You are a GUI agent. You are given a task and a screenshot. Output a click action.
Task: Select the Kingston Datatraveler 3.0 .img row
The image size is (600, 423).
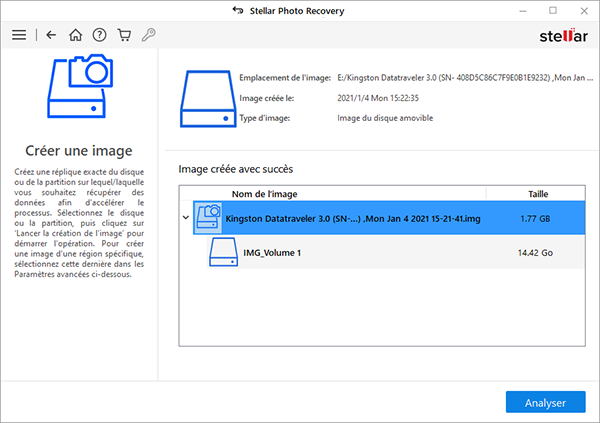pyautogui.click(x=389, y=218)
